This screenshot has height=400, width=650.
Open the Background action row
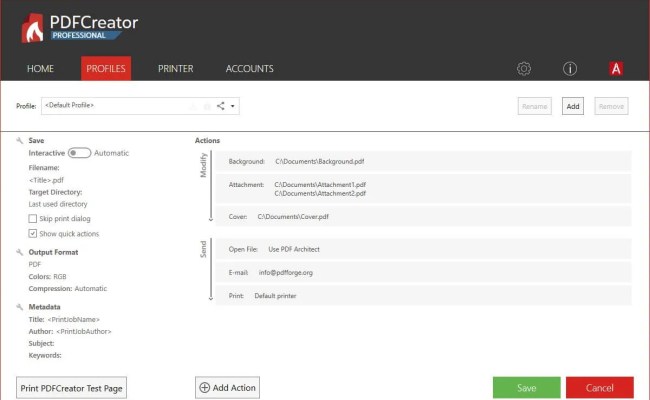(x=423, y=161)
